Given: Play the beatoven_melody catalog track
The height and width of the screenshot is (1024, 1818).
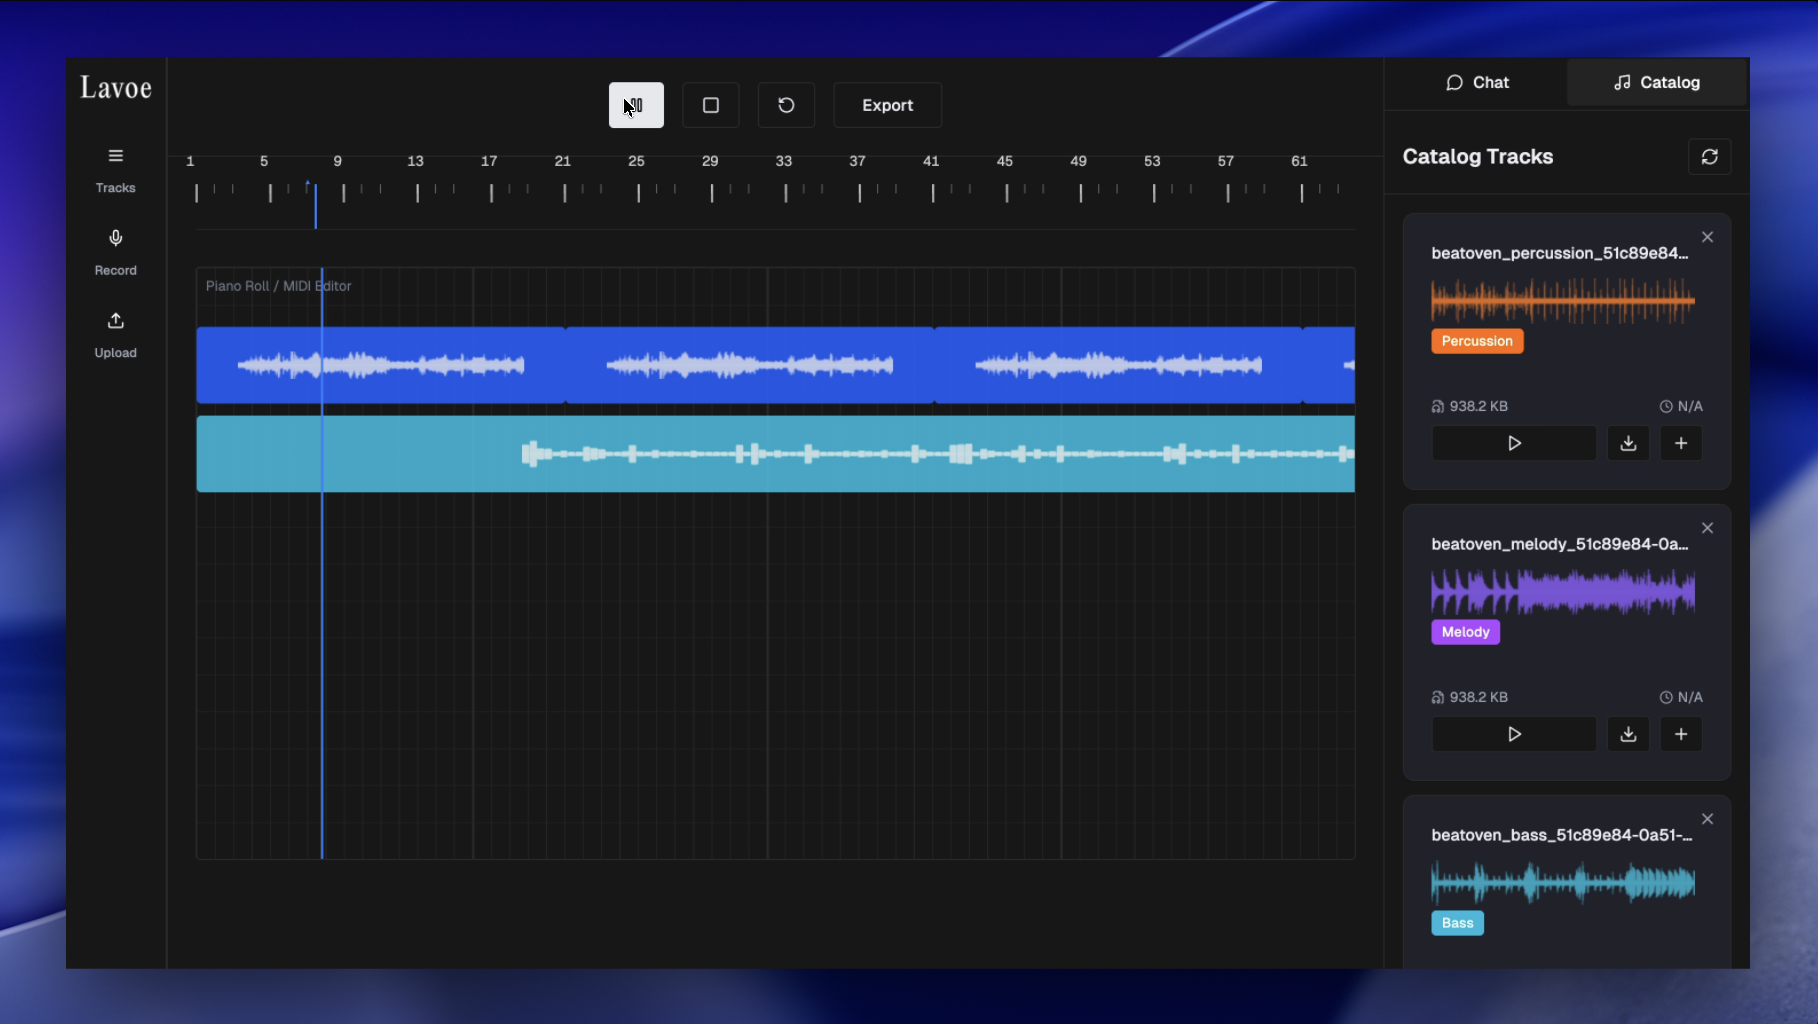Looking at the screenshot, I should (1514, 734).
